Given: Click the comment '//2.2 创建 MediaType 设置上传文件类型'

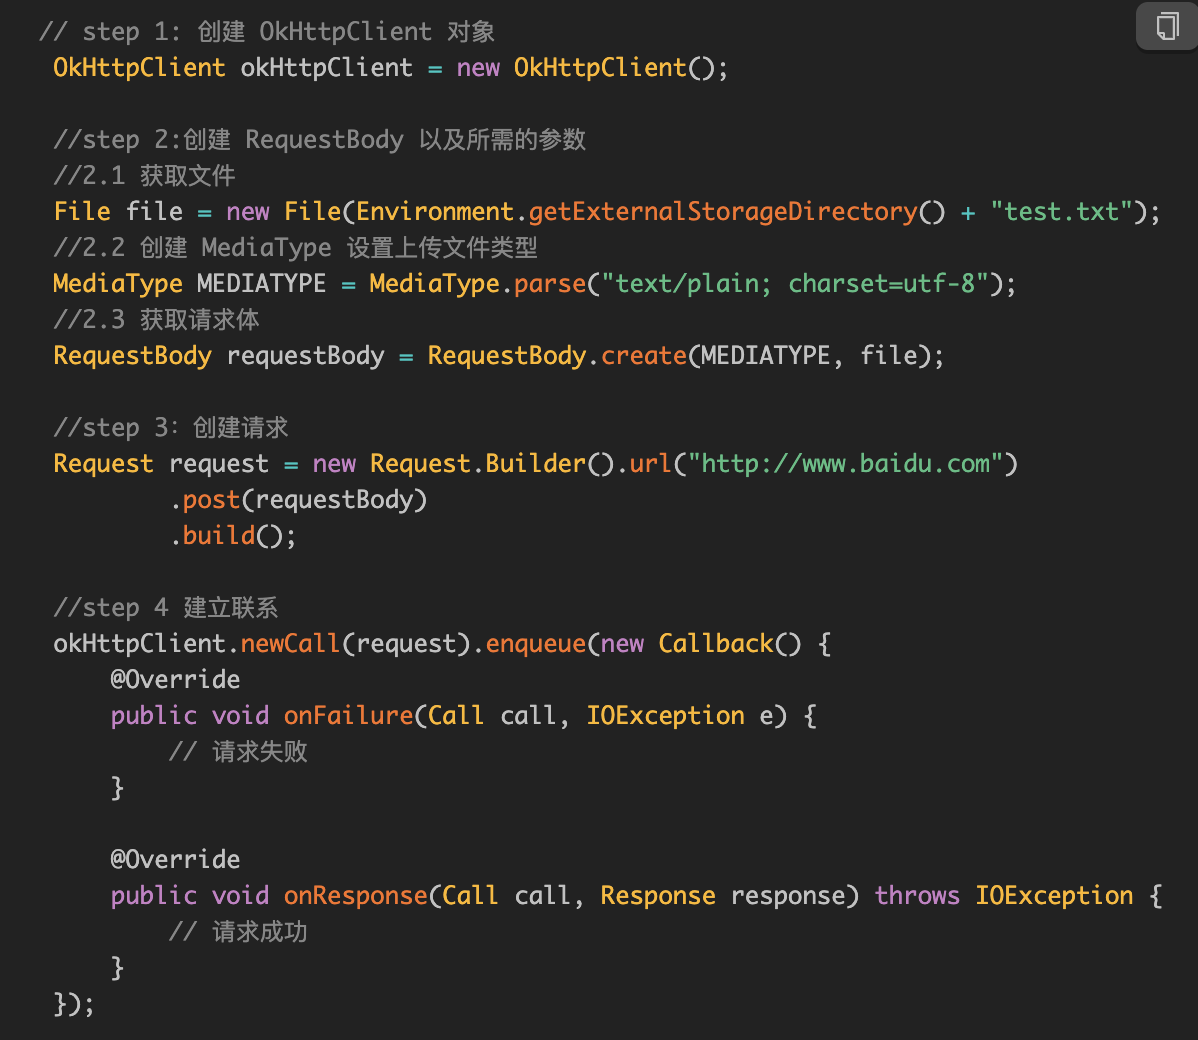Looking at the screenshot, I should click(296, 248).
